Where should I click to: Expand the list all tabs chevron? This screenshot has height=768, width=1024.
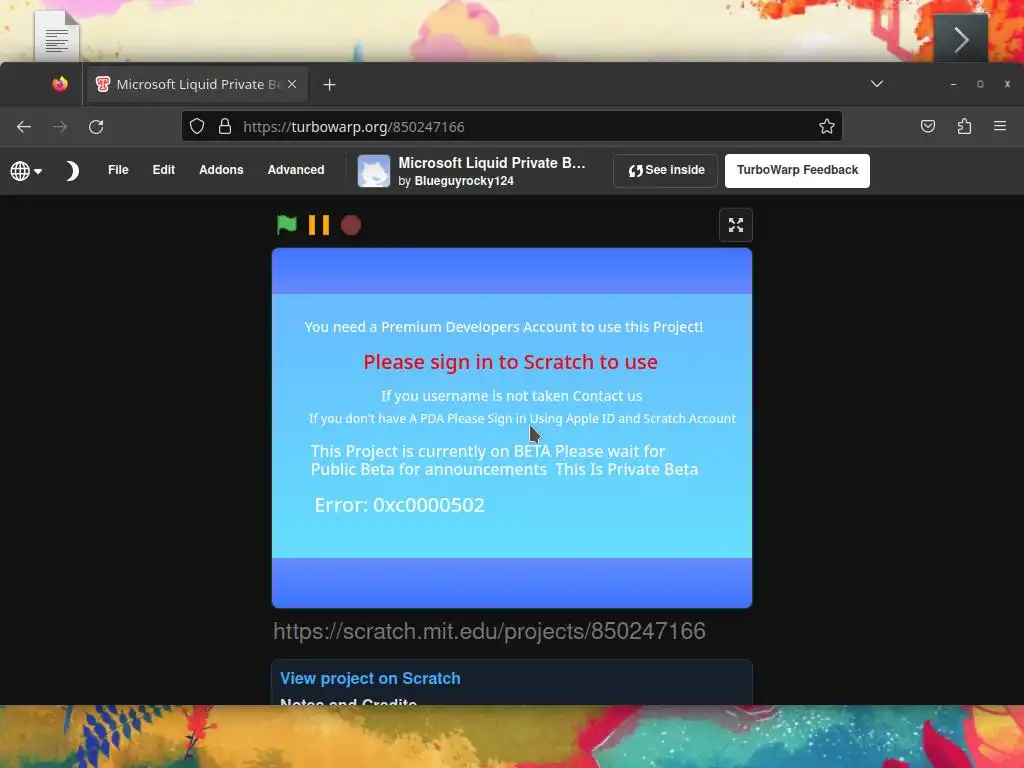[876, 84]
